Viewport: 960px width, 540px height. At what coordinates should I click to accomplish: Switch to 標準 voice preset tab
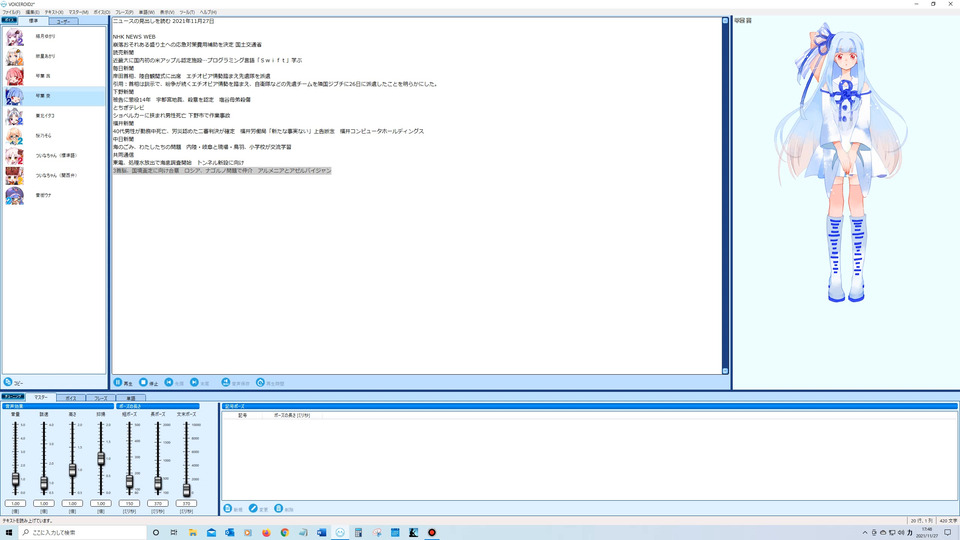click(x=34, y=21)
